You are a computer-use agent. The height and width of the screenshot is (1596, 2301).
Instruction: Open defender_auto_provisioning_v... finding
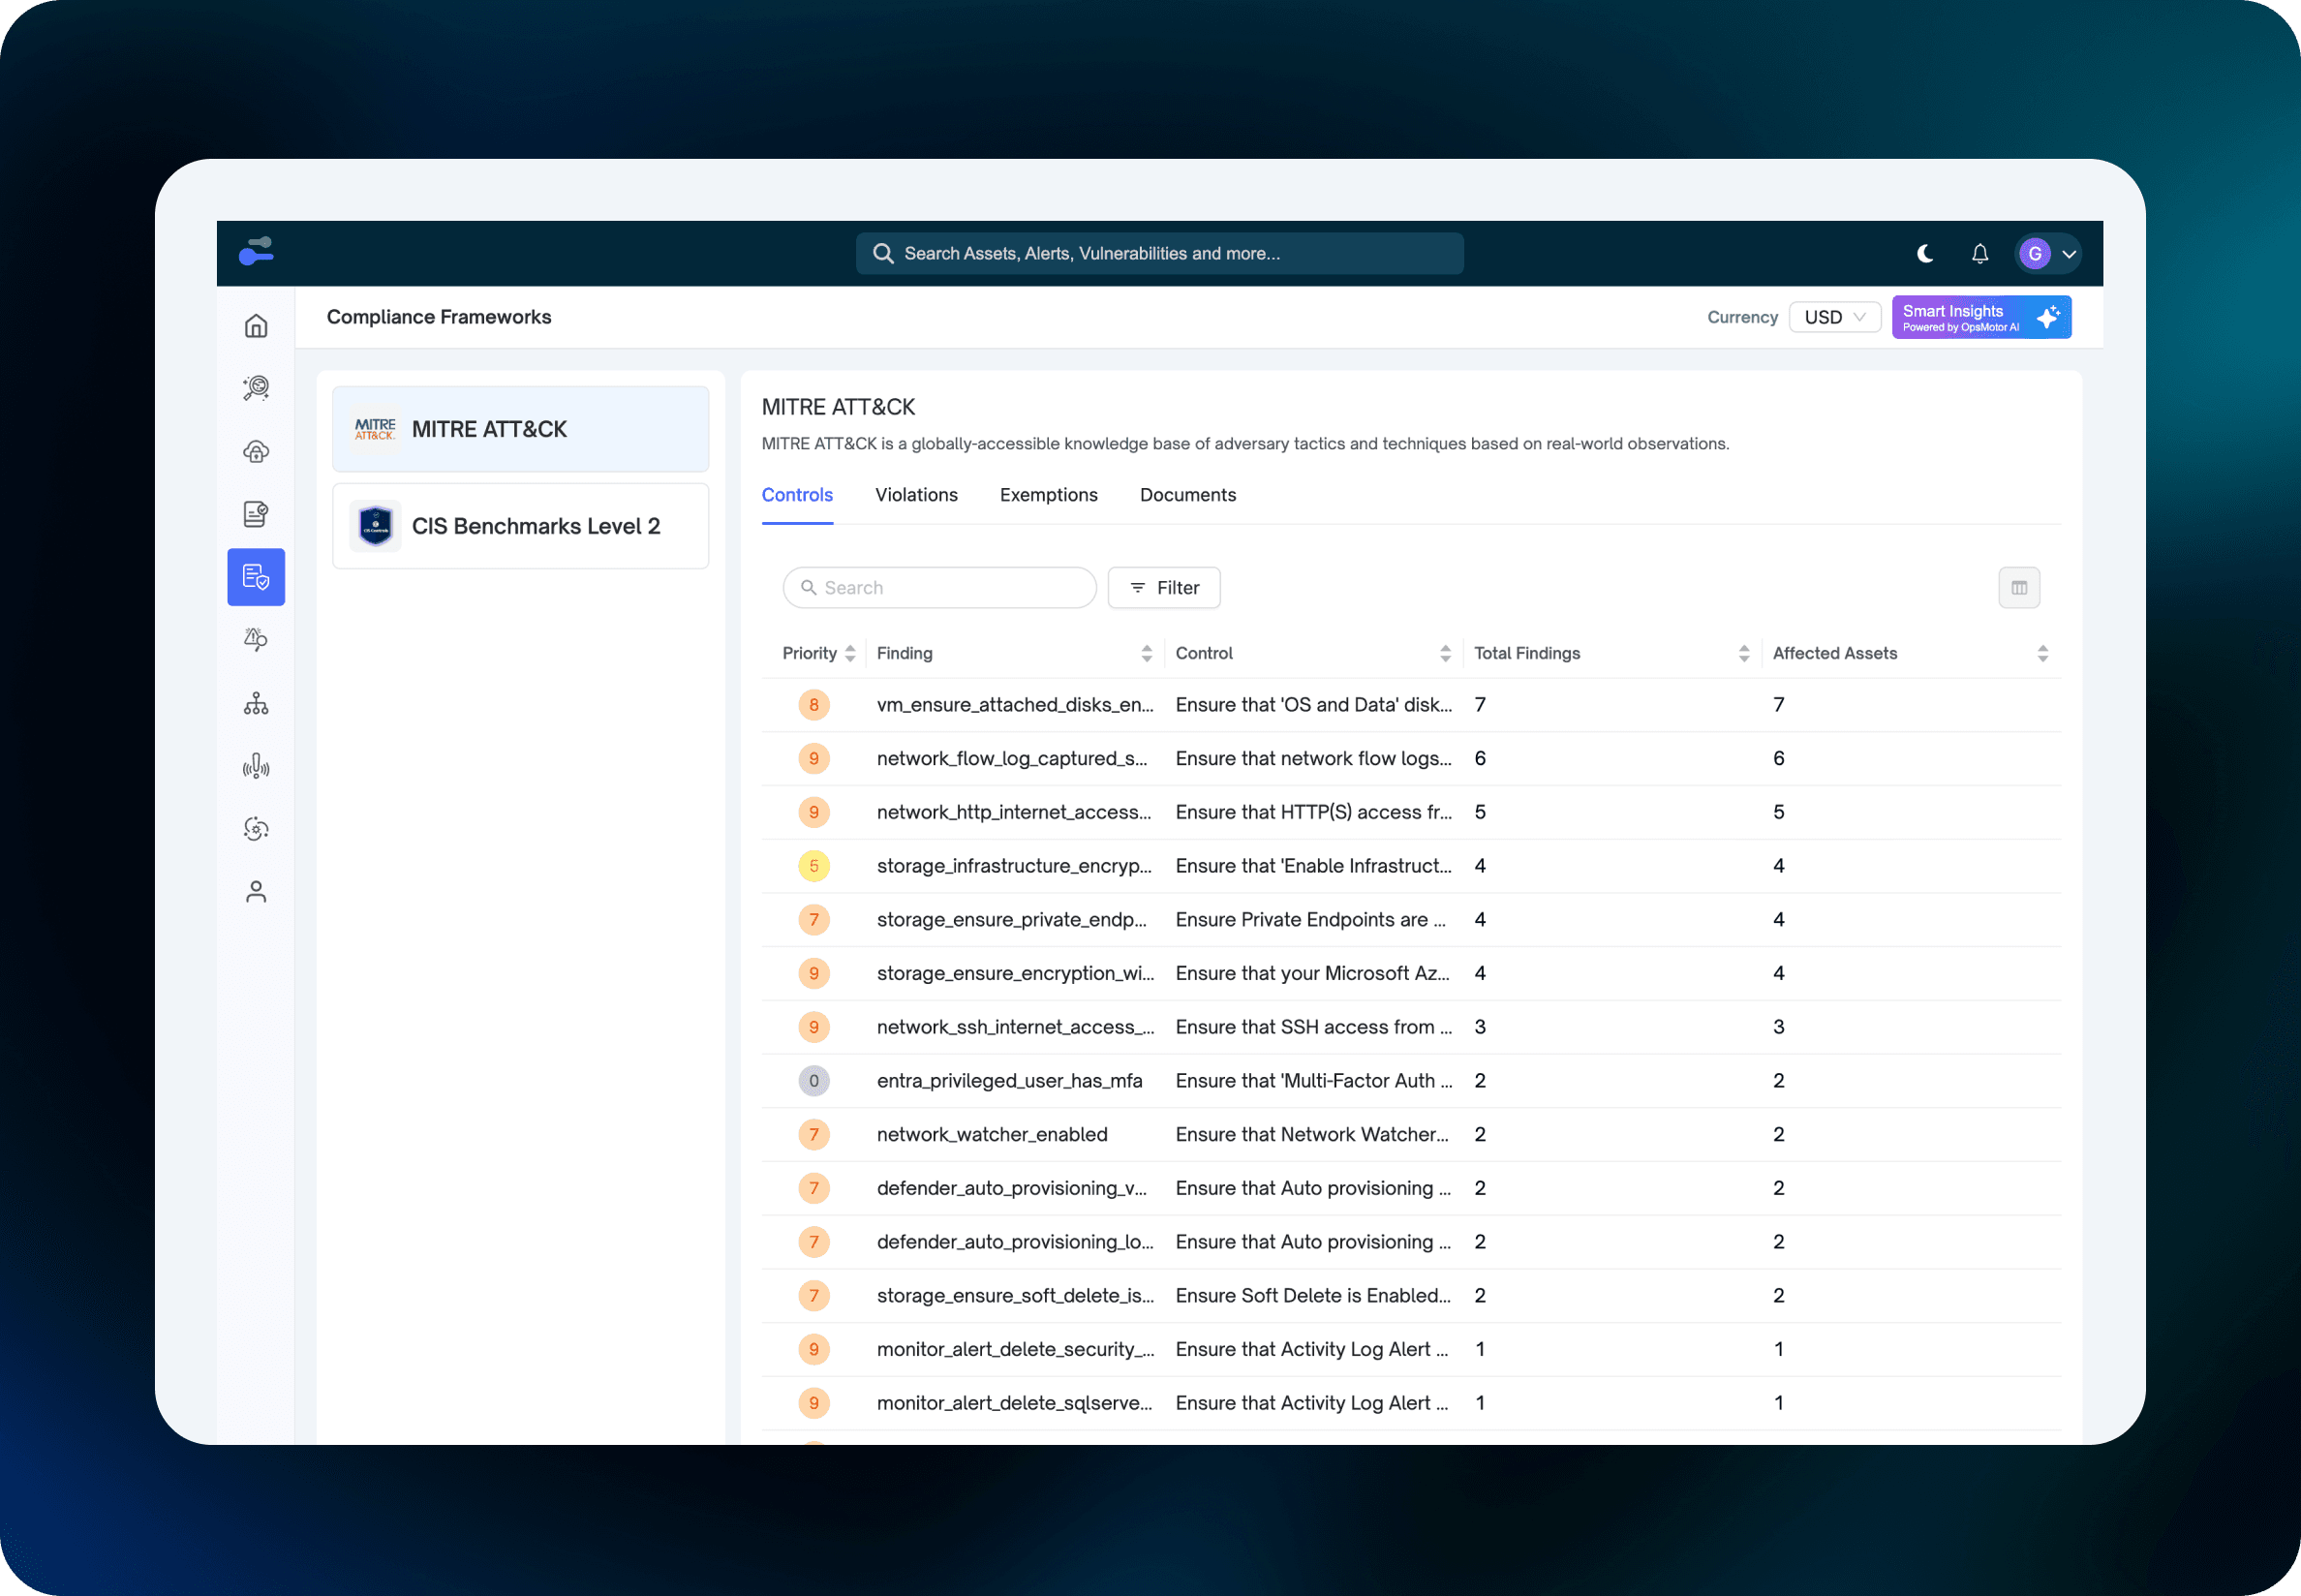[1011, 1189]
